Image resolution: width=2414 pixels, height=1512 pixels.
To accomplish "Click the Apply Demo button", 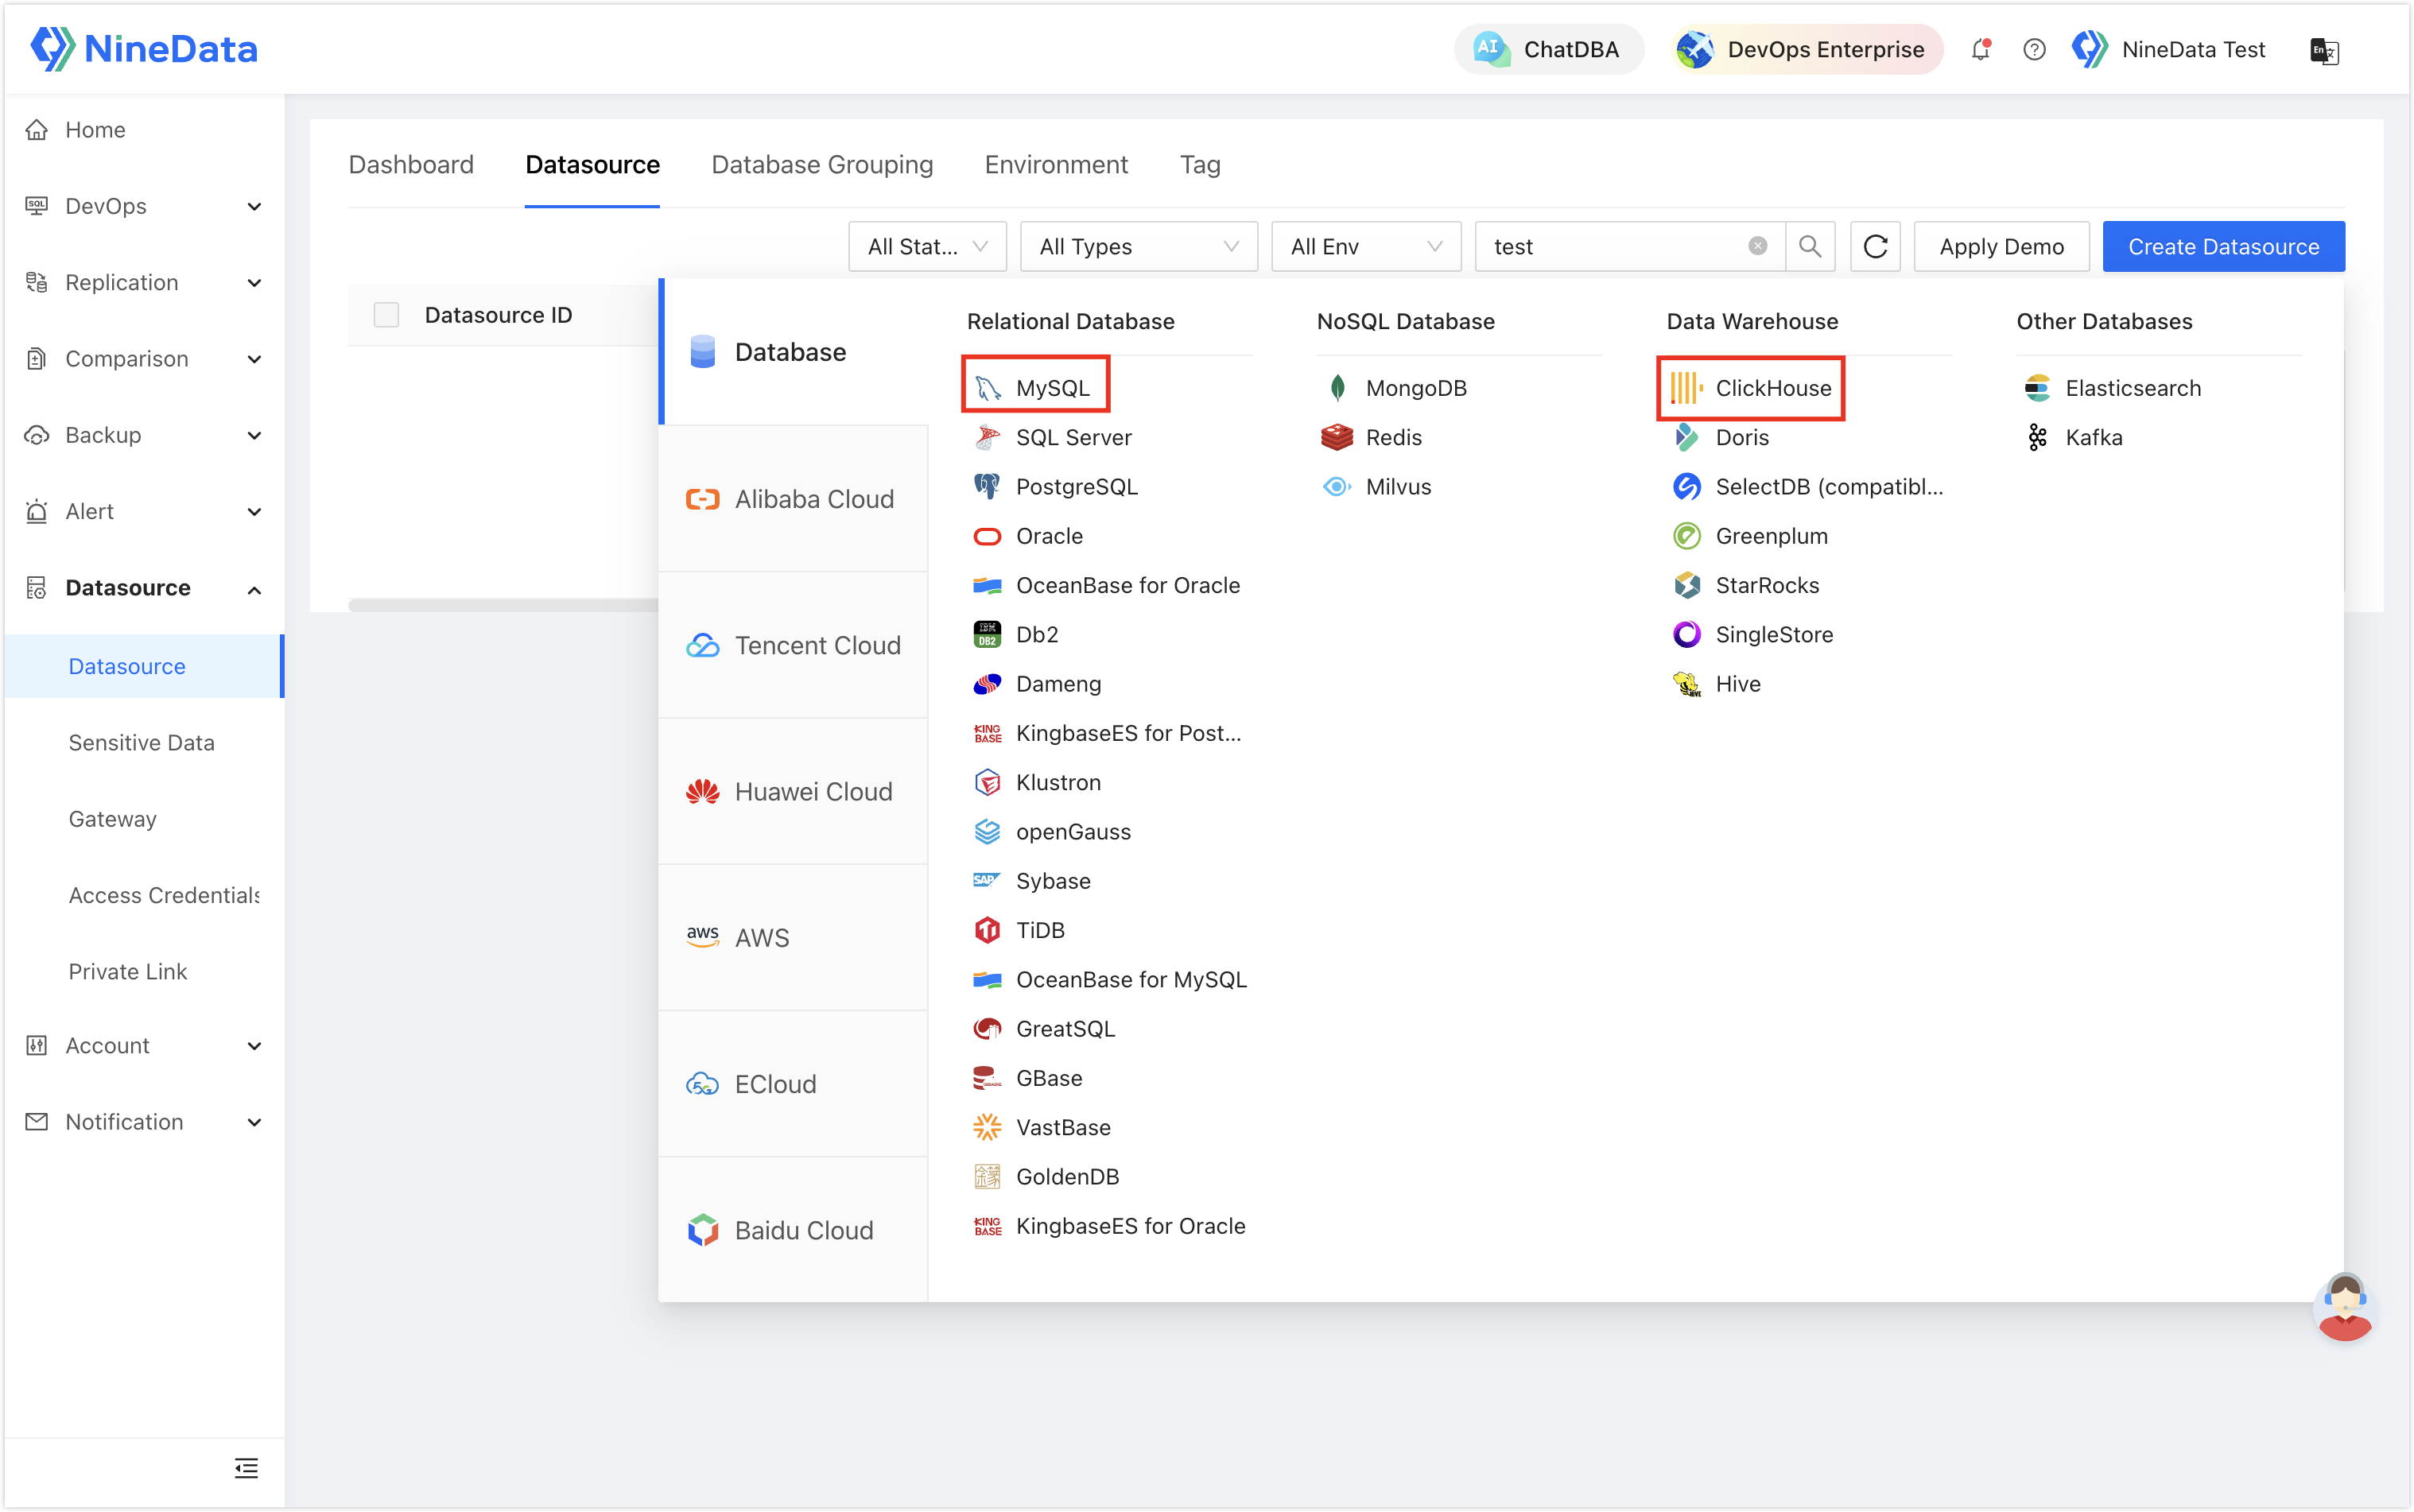I will point(2001,246).
